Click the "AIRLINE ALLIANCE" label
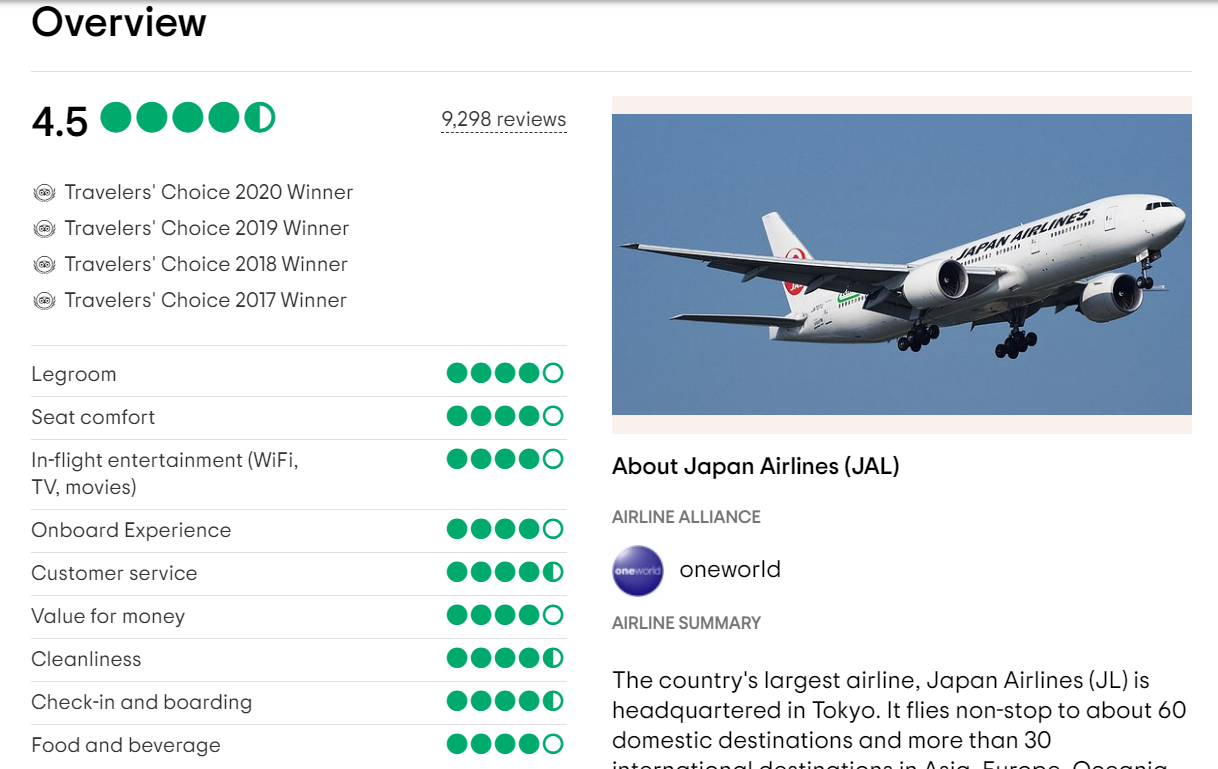The height and width of the screenshot is (769, 1218). click(x=686, y=517)
